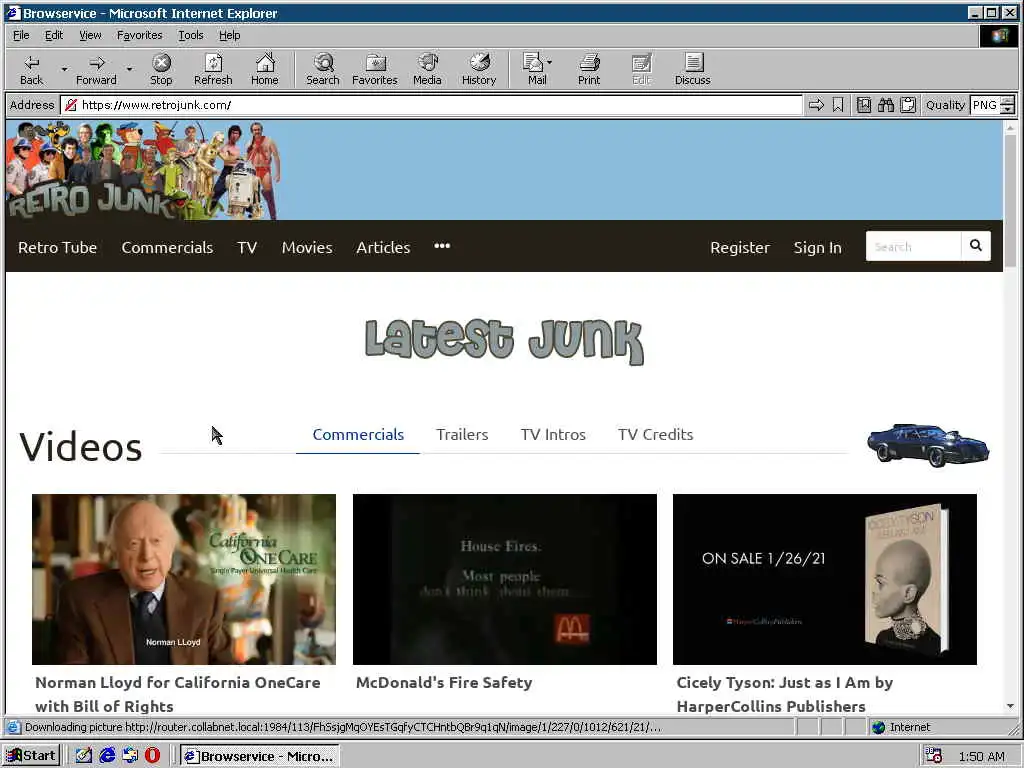Click the Forward toolbar button
1024x768 pixels.
coord(96,69)
